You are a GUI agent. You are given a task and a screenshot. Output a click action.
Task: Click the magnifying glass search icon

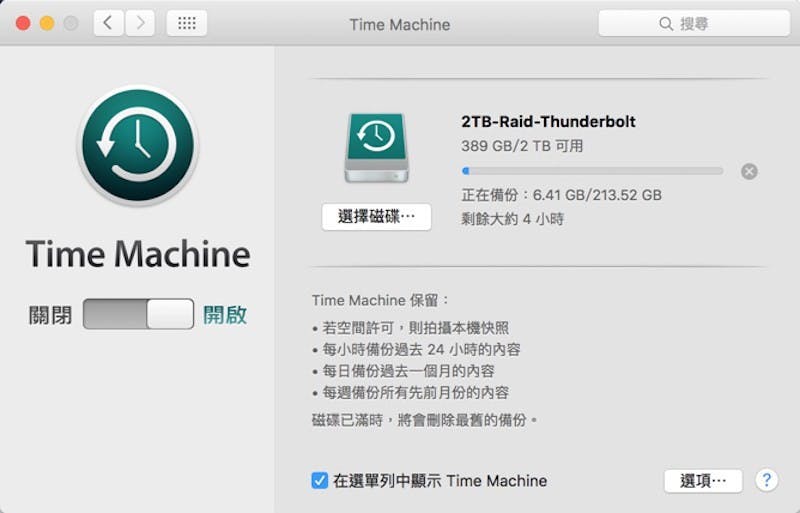(665, 23)
